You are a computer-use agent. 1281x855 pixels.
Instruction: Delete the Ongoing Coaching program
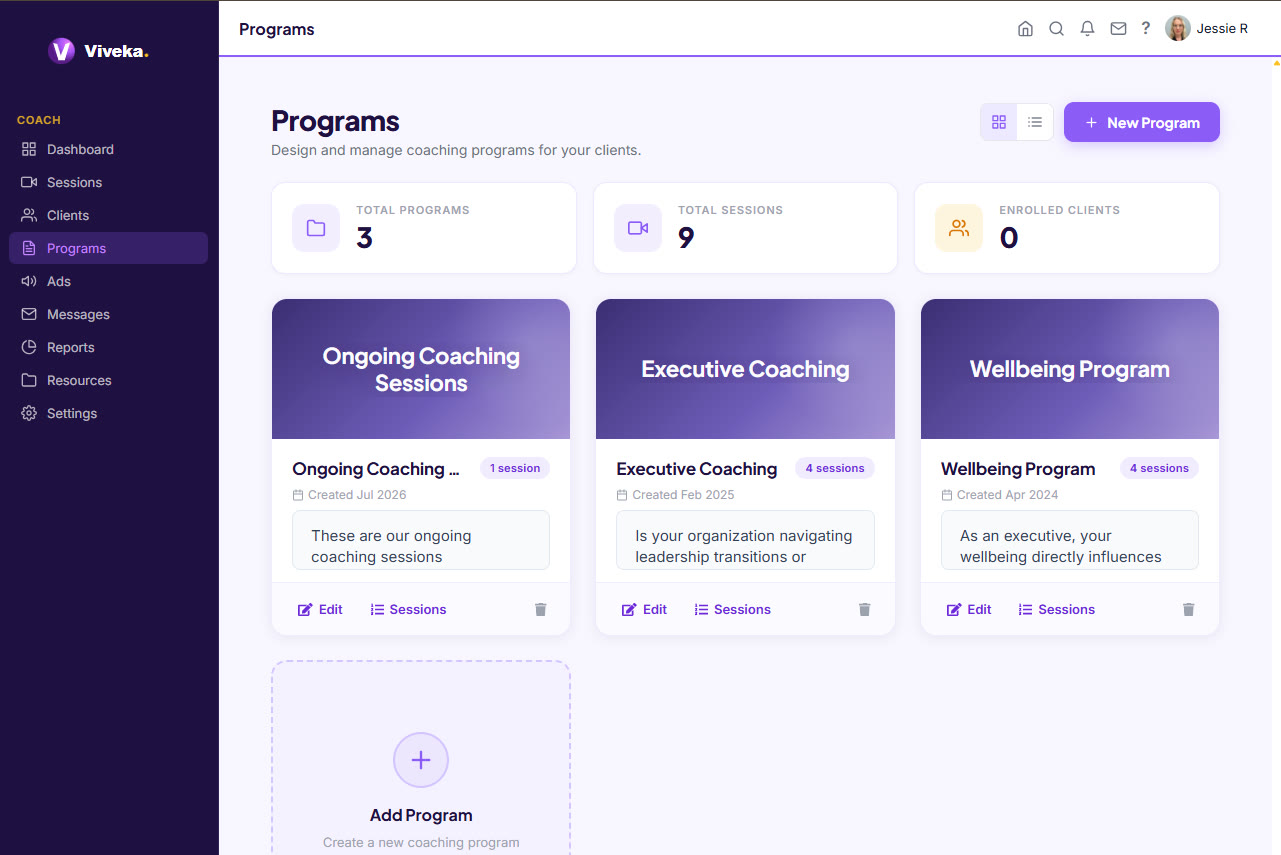click(x=540, y=609)
